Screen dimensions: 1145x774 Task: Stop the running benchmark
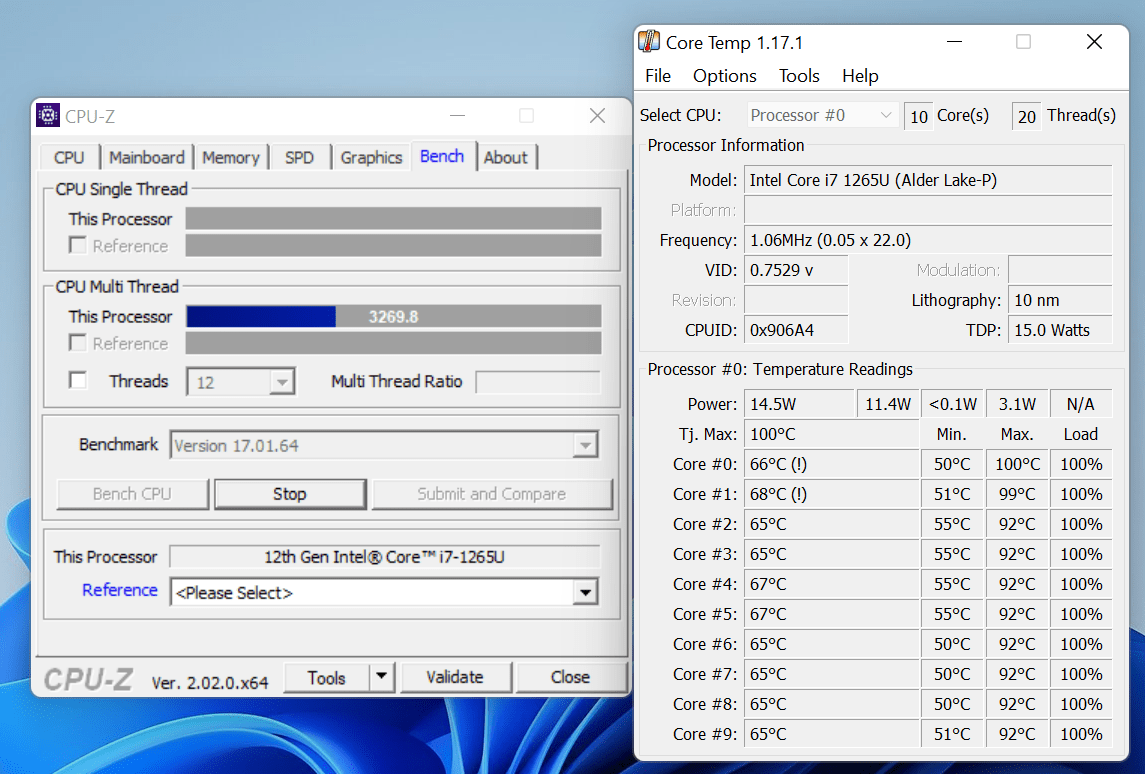click(x=290, y=494)
